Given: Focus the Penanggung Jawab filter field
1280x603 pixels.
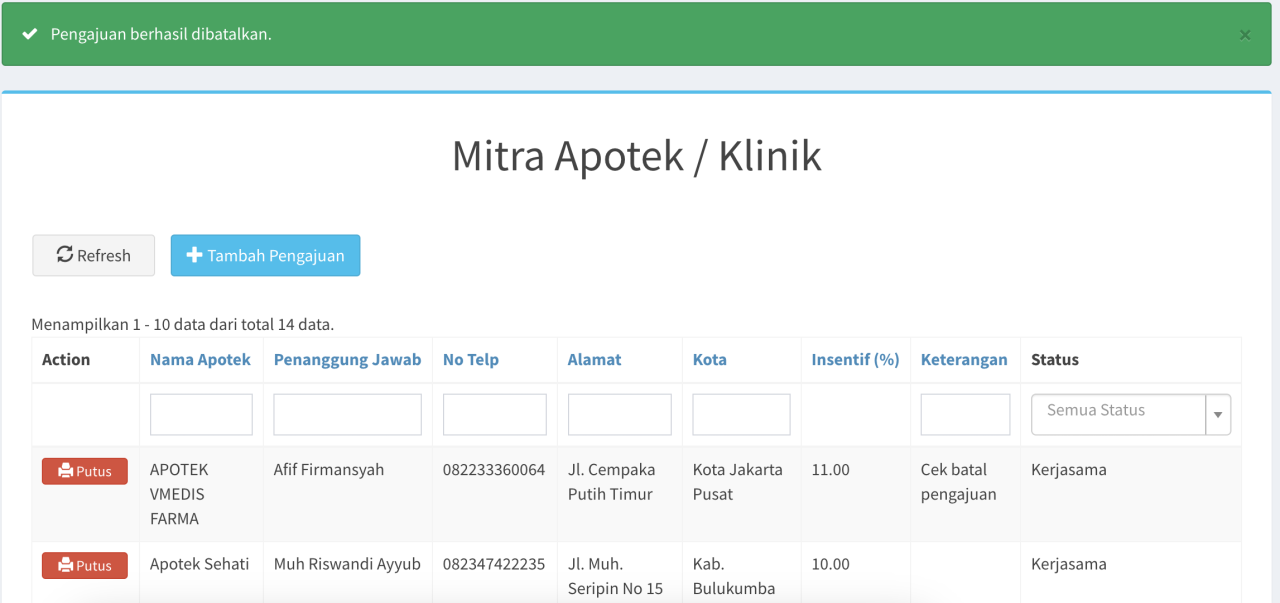Looking at the screenshot, I should pos(347,414).
